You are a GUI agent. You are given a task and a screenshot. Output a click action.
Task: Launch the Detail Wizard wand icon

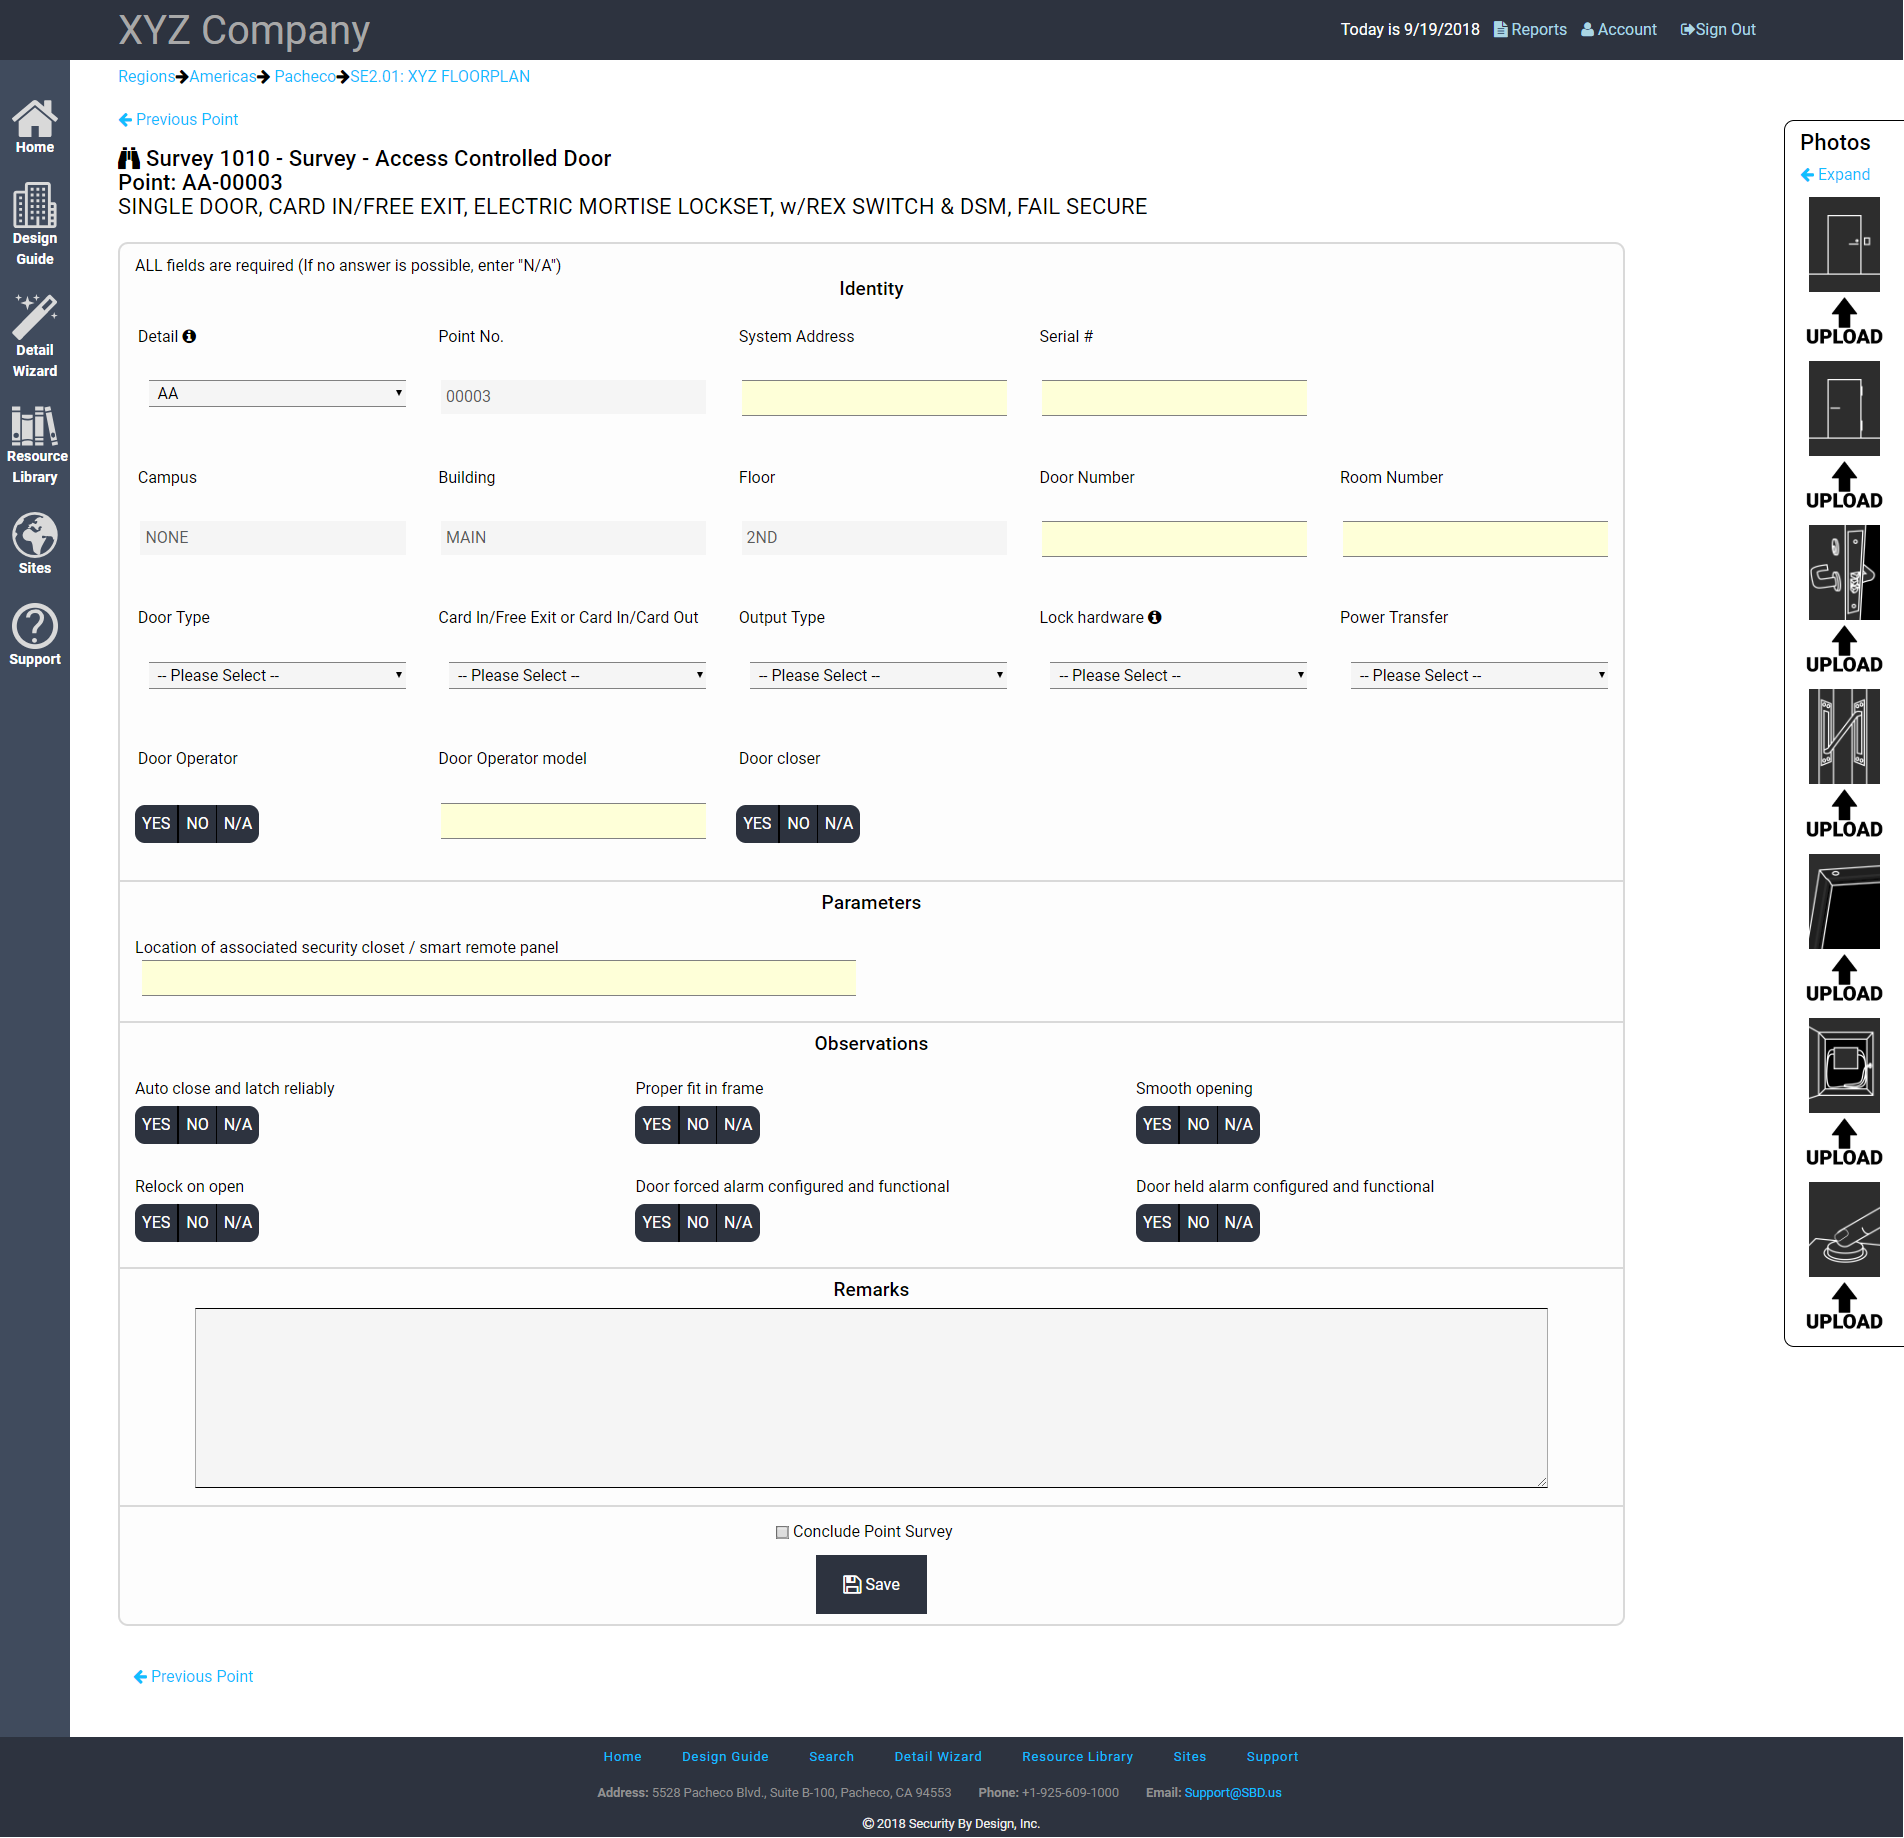point(35,317)
